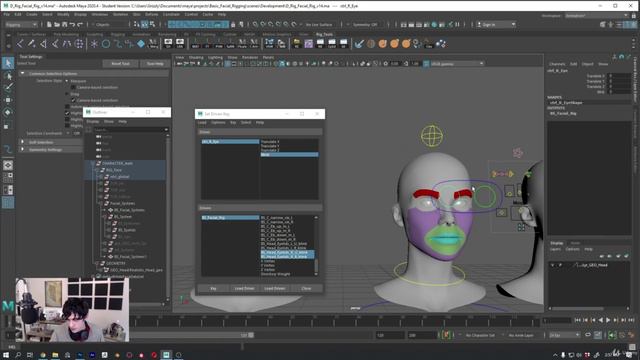This screenshot has height=360, width=640.
Task: Click the Save Scene icon in status line
Action: [x=64, y=24]
